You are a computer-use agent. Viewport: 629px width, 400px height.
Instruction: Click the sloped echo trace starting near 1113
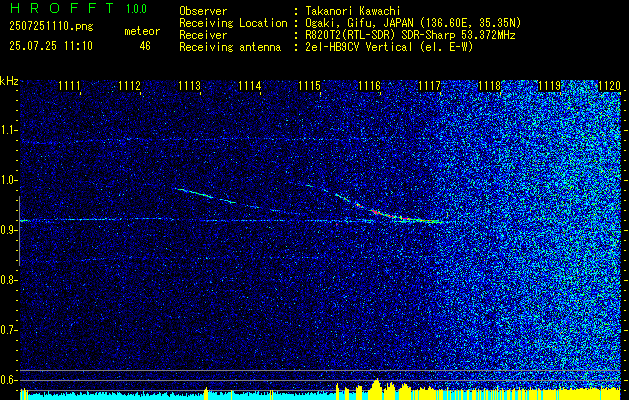coord(205,195)
